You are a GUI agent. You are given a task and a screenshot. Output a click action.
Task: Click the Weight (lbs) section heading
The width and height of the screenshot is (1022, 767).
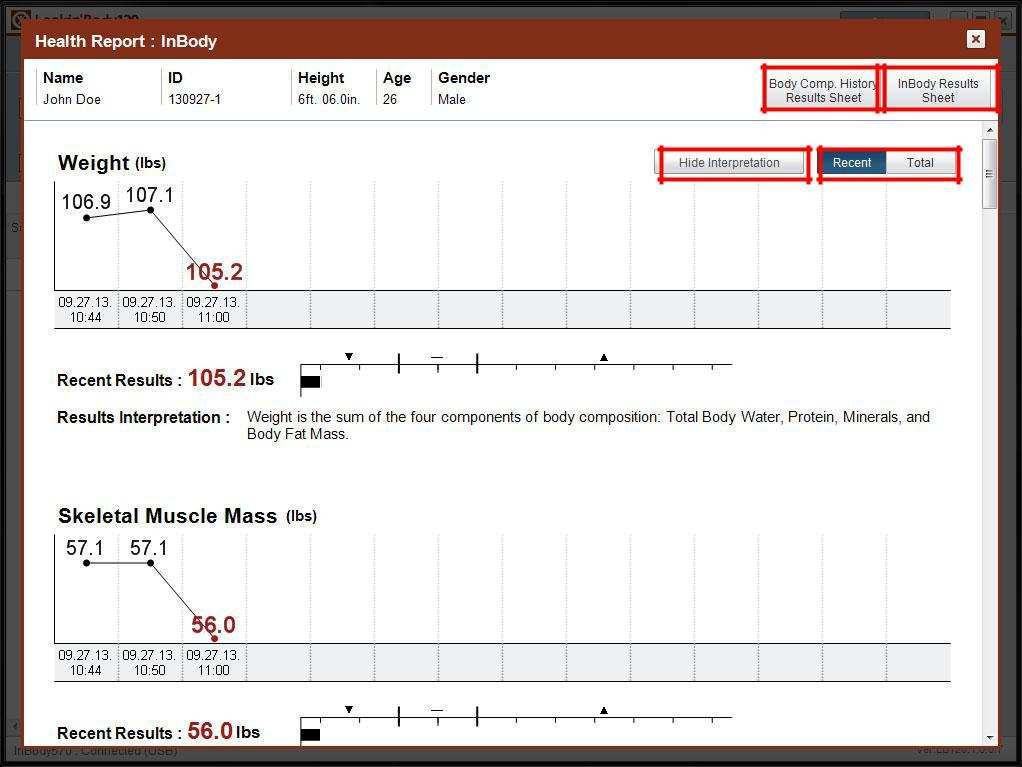(111, 162)
